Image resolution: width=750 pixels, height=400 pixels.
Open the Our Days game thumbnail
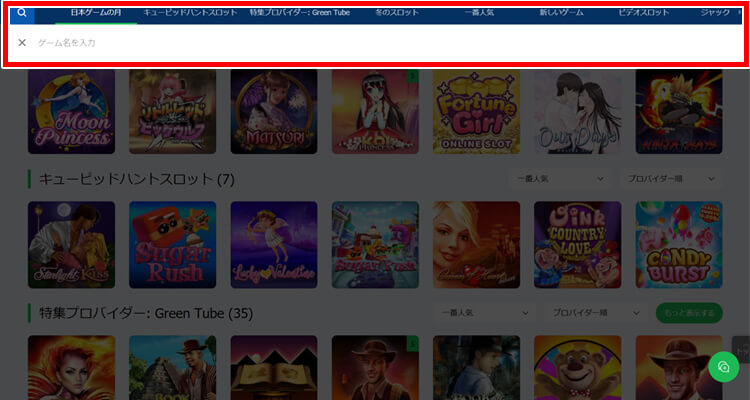[x=578, y=111]
